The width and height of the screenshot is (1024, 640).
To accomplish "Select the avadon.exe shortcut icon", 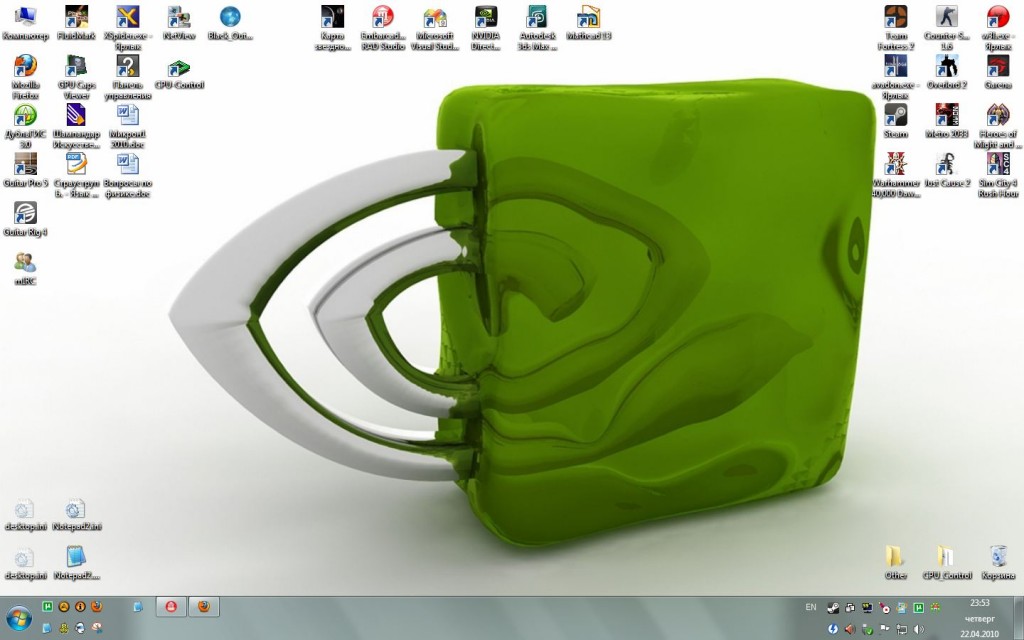I will [895, 77].
